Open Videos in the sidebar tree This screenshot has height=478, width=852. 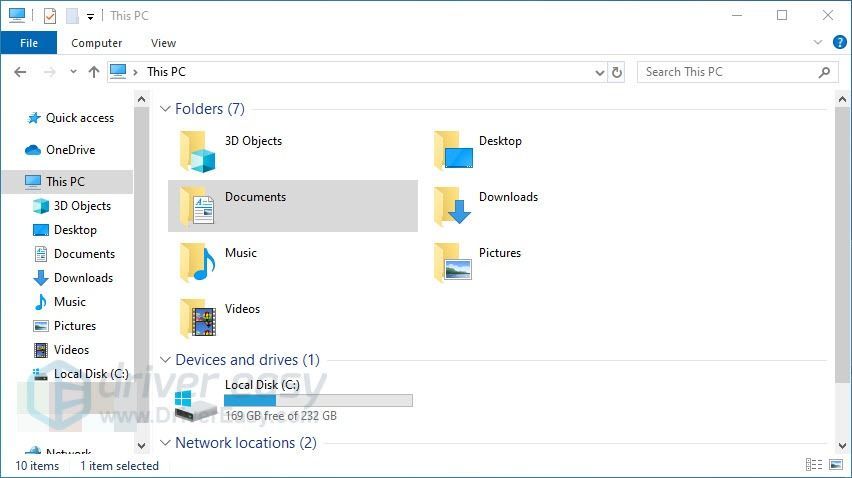point(71,349)
